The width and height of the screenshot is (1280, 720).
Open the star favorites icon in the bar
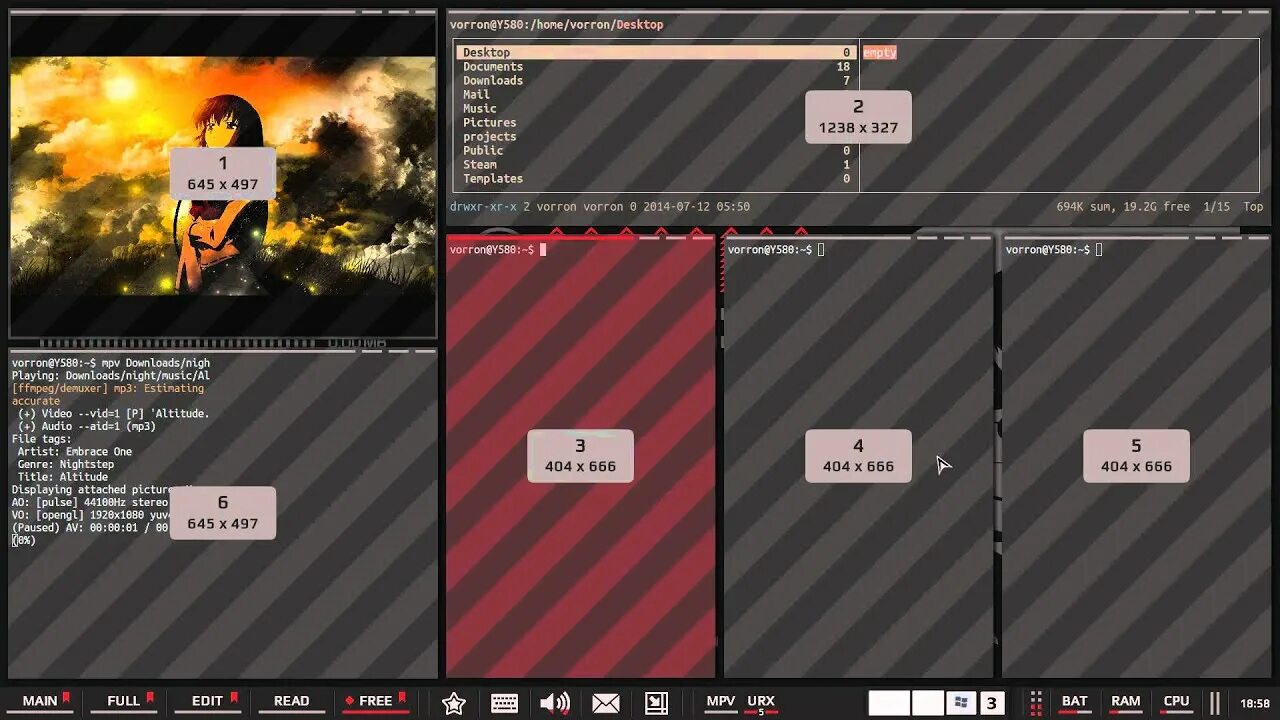pos(454,702)
